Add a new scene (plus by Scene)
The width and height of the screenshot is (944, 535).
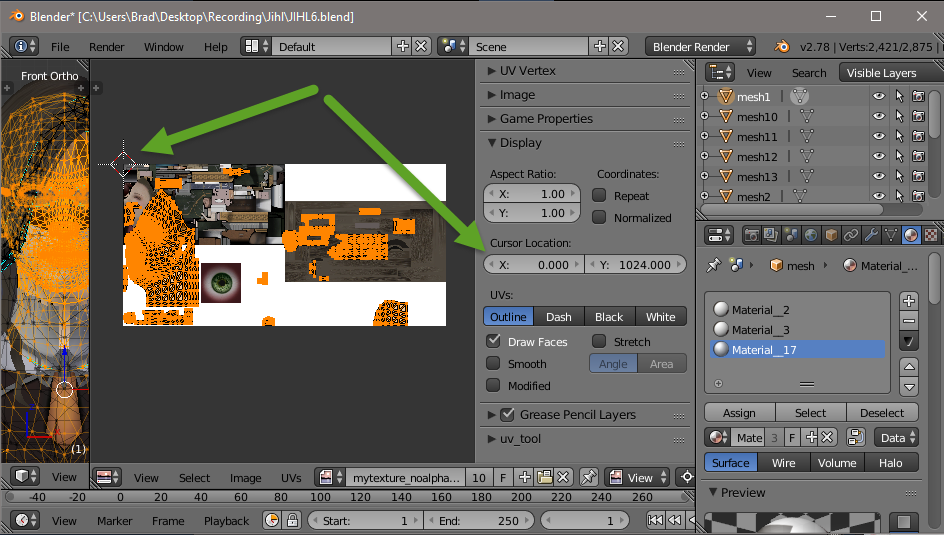[x=600, y=46]
